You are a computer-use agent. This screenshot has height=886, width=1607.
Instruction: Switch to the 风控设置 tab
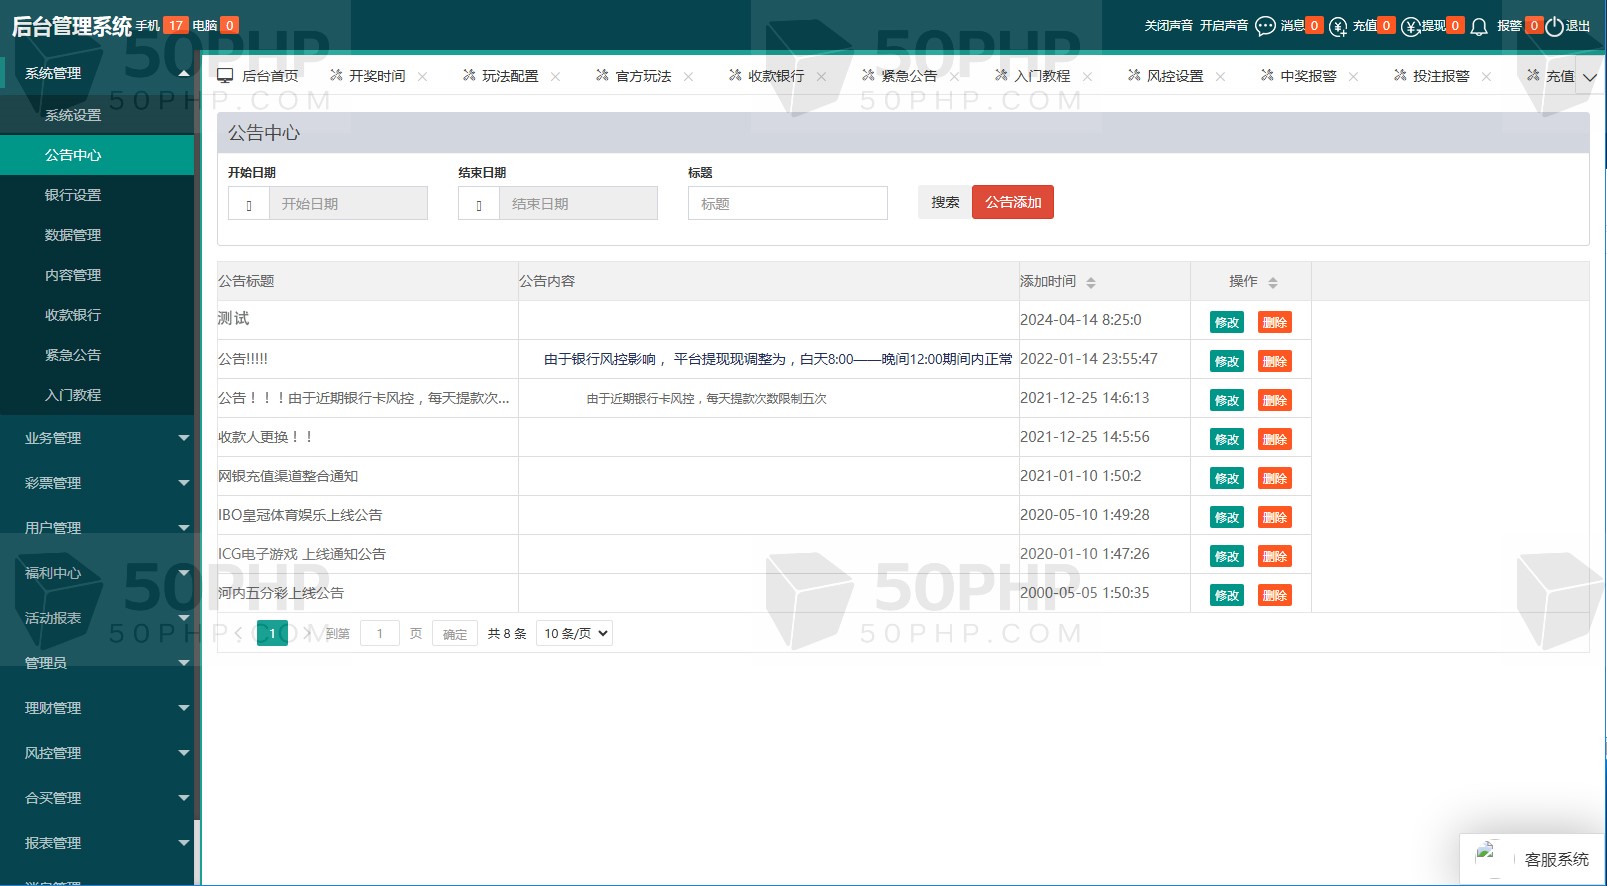tap(1174, 76)
